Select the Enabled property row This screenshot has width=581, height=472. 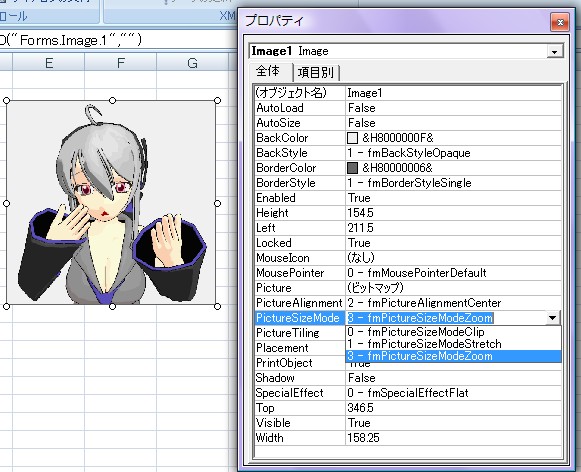point(408,198)
